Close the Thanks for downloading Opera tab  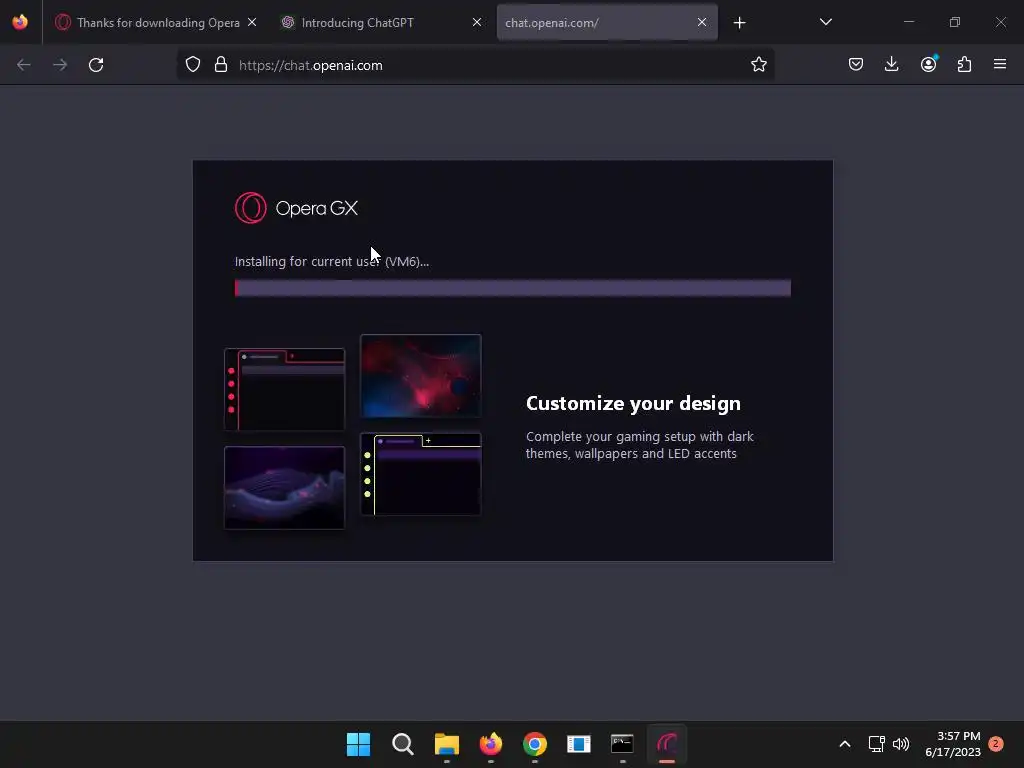point(252,22)
